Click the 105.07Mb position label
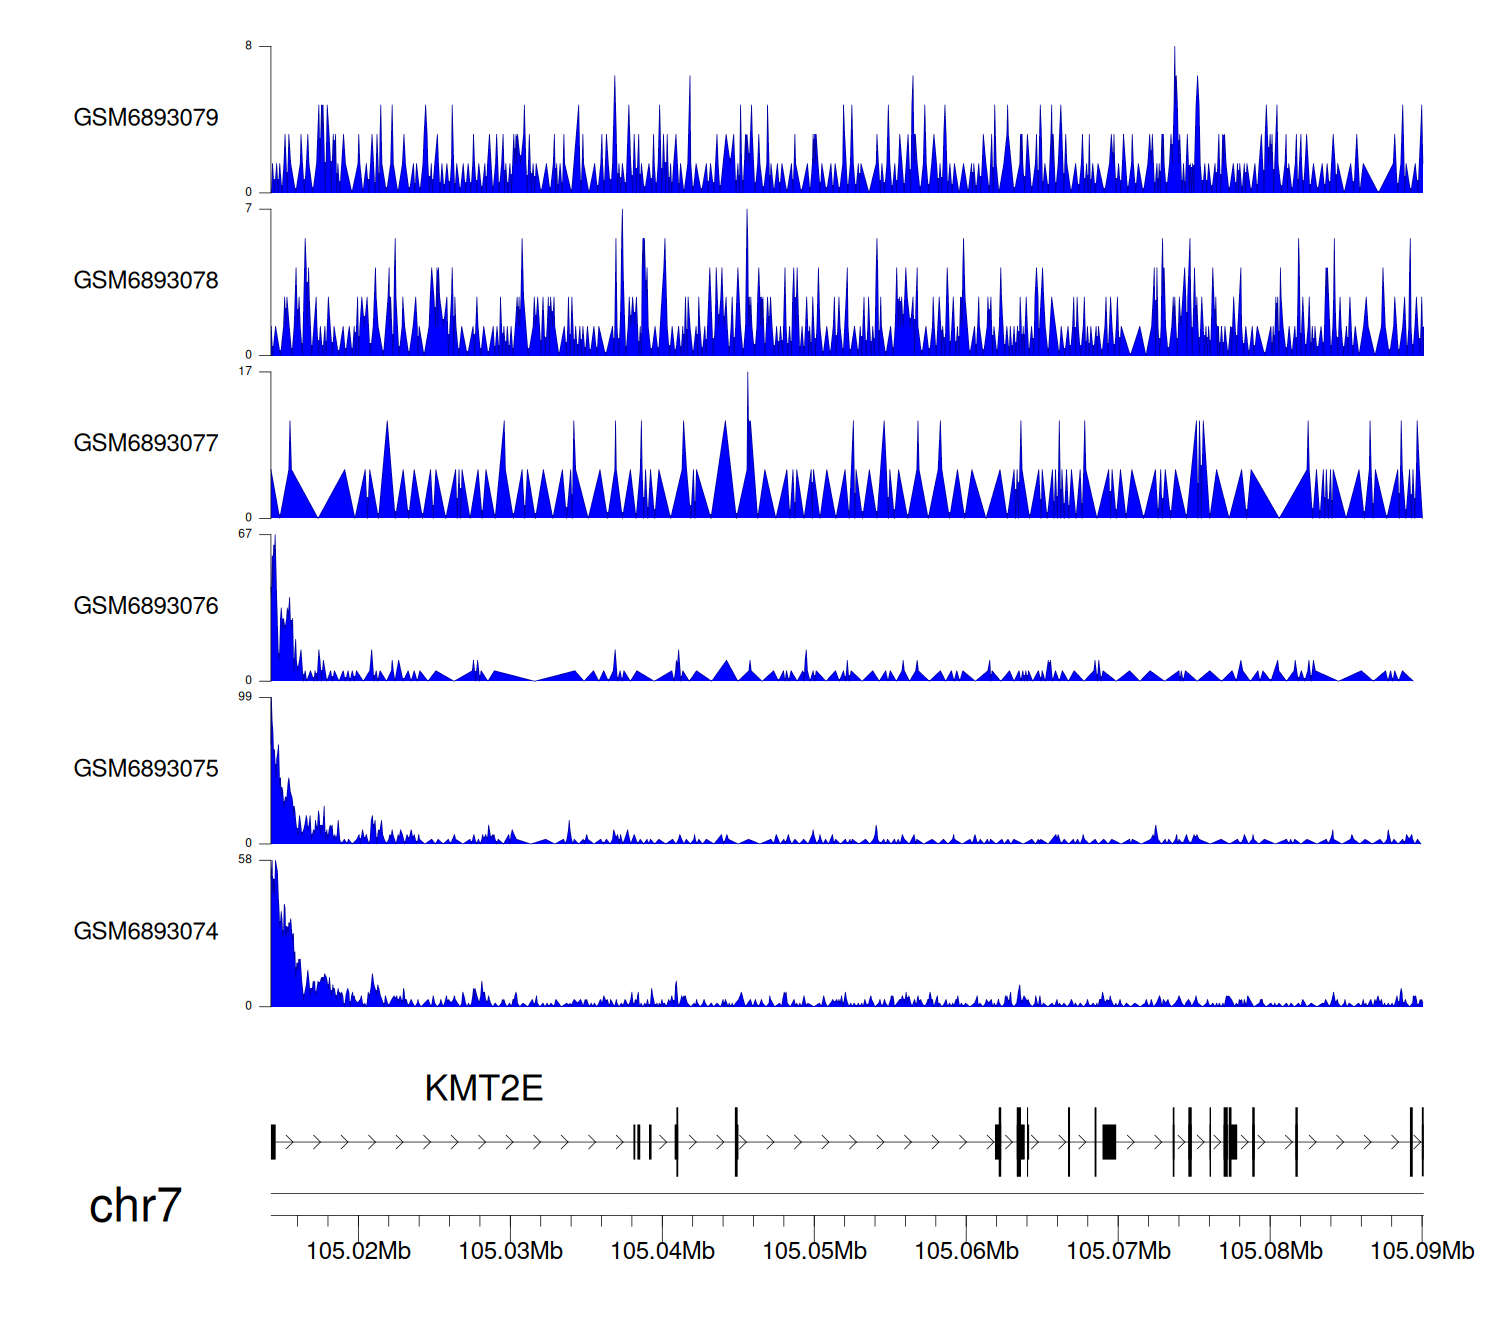 click(x=1118, y=1251)
